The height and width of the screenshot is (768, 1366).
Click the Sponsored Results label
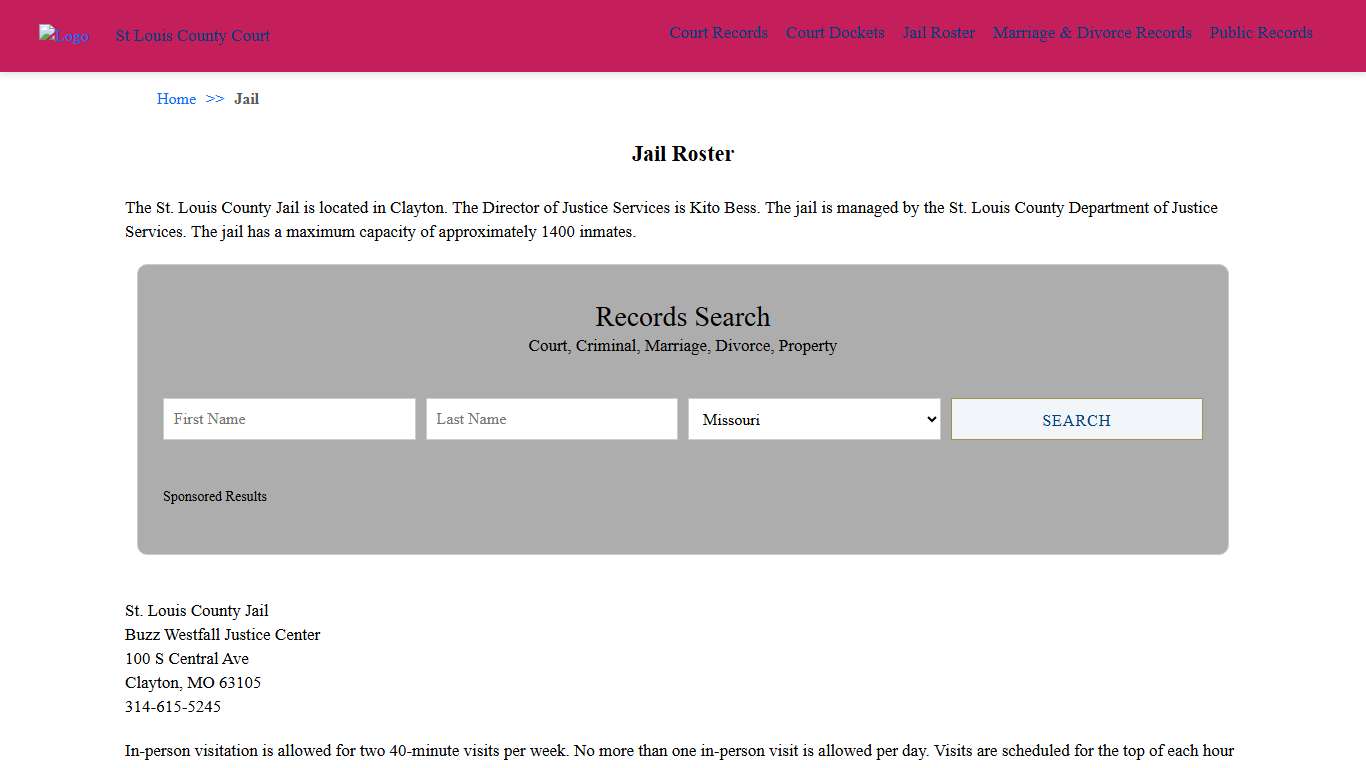[215, 497]
